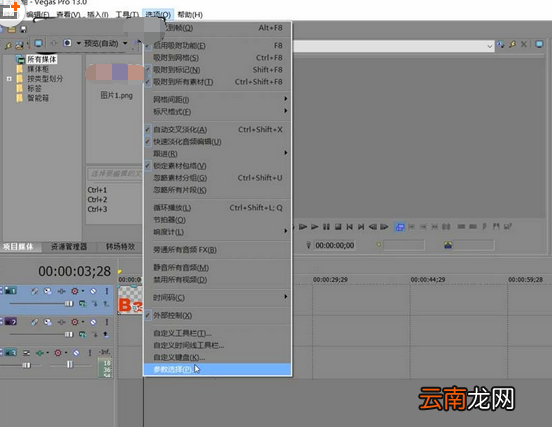Open 自定义工具栏(T)... dialog entry
The height and width of the screenshot is (427, 552).
click(x=217, y=333)
